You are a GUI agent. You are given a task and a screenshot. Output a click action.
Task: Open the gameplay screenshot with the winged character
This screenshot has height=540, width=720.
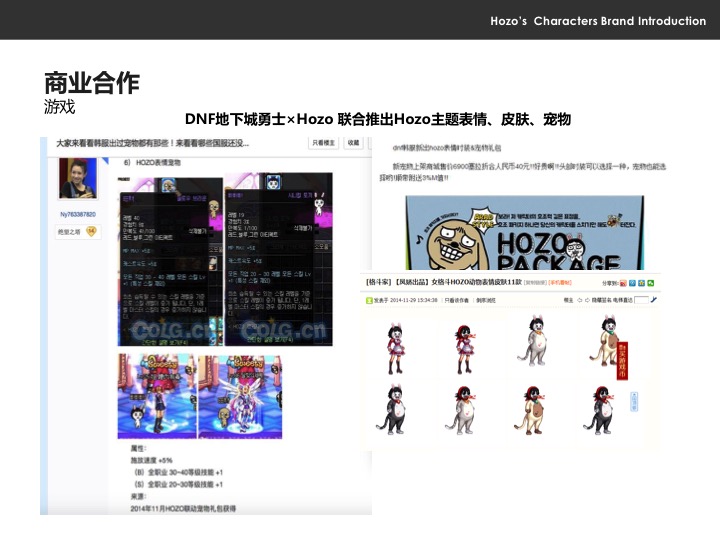(x=240, y=396)
